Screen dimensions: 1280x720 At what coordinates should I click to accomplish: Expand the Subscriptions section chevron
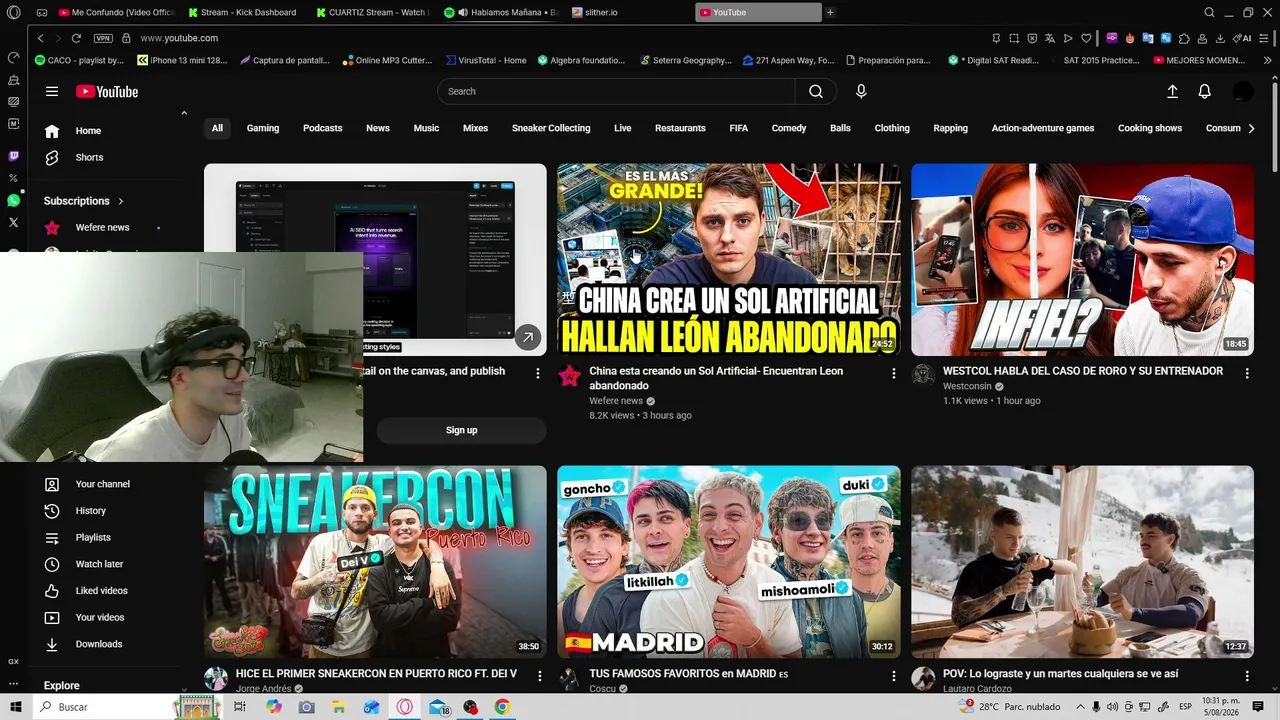point(121,201)
